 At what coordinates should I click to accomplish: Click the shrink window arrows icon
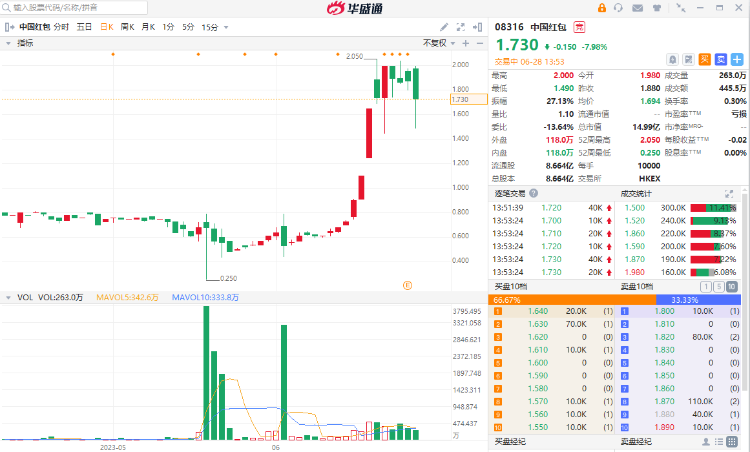tap(681, 8)
